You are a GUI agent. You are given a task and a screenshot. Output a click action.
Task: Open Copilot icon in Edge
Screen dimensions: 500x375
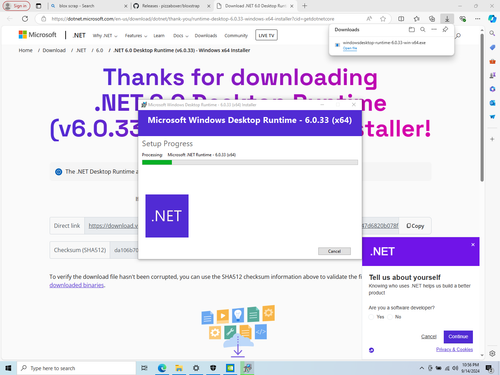pos(492,19)
